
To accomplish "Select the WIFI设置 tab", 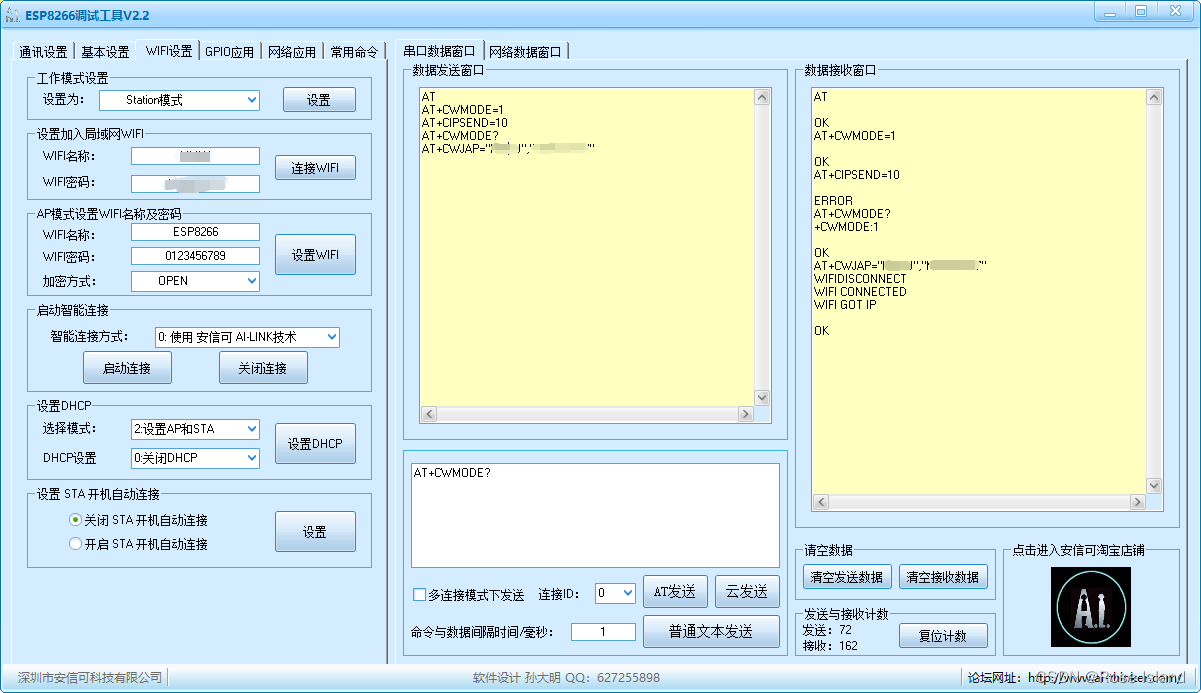I will [168, 51].
